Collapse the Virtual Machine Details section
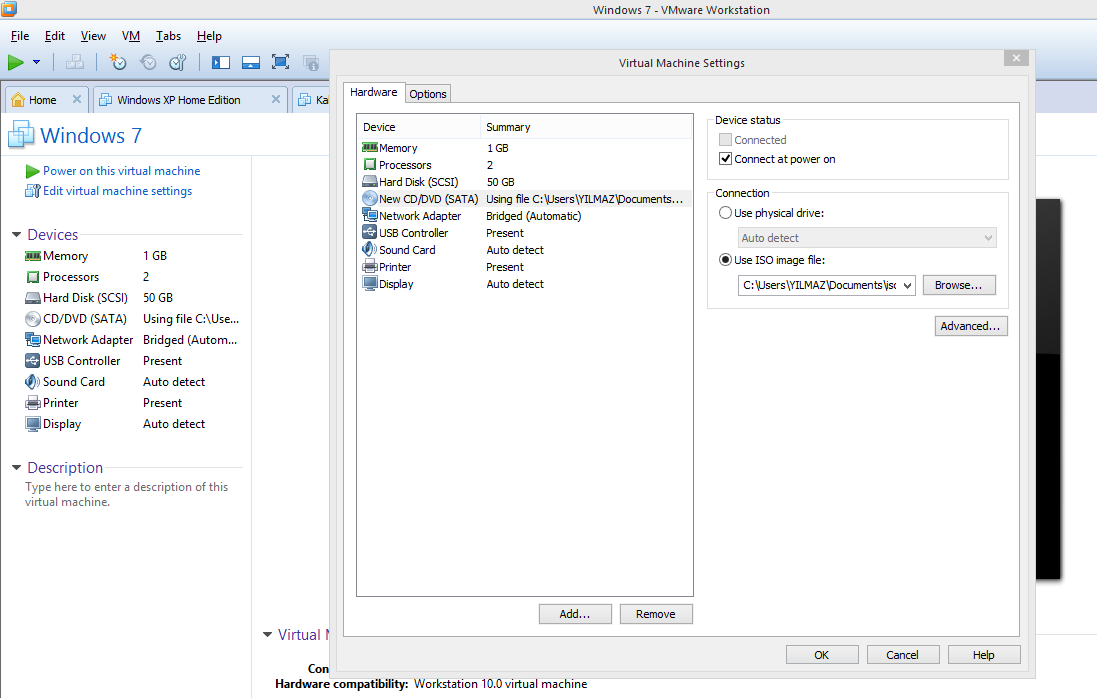Image resolution: width=1097 pixels, height=698 pixels. [x=267, y=635]
